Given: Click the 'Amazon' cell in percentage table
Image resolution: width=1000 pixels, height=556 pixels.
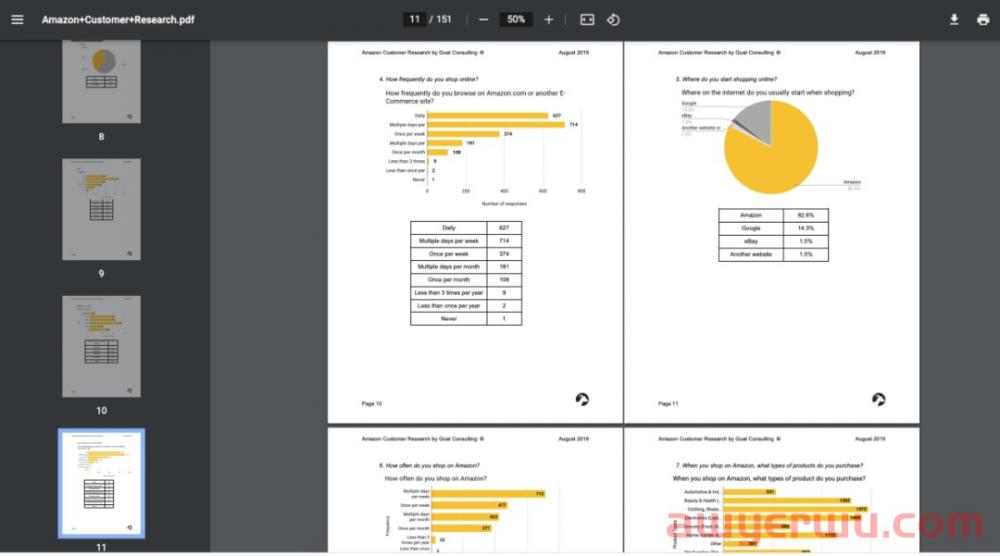Looking at the screenshot, I should click(751, 216).
